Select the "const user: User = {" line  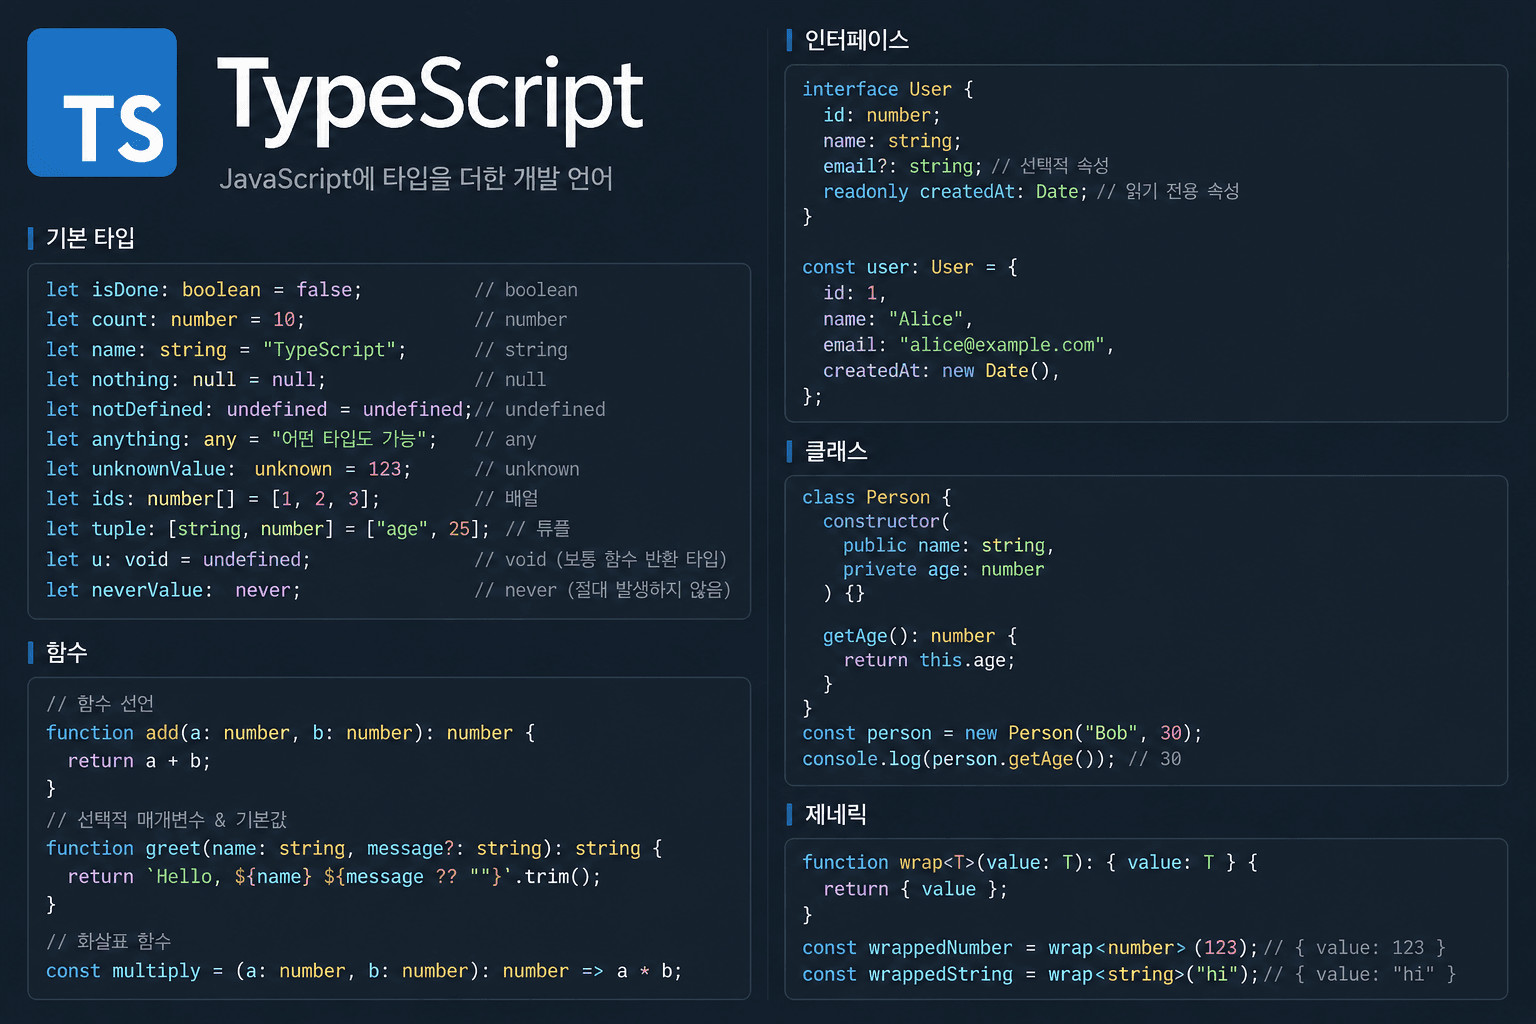(910, 267)
